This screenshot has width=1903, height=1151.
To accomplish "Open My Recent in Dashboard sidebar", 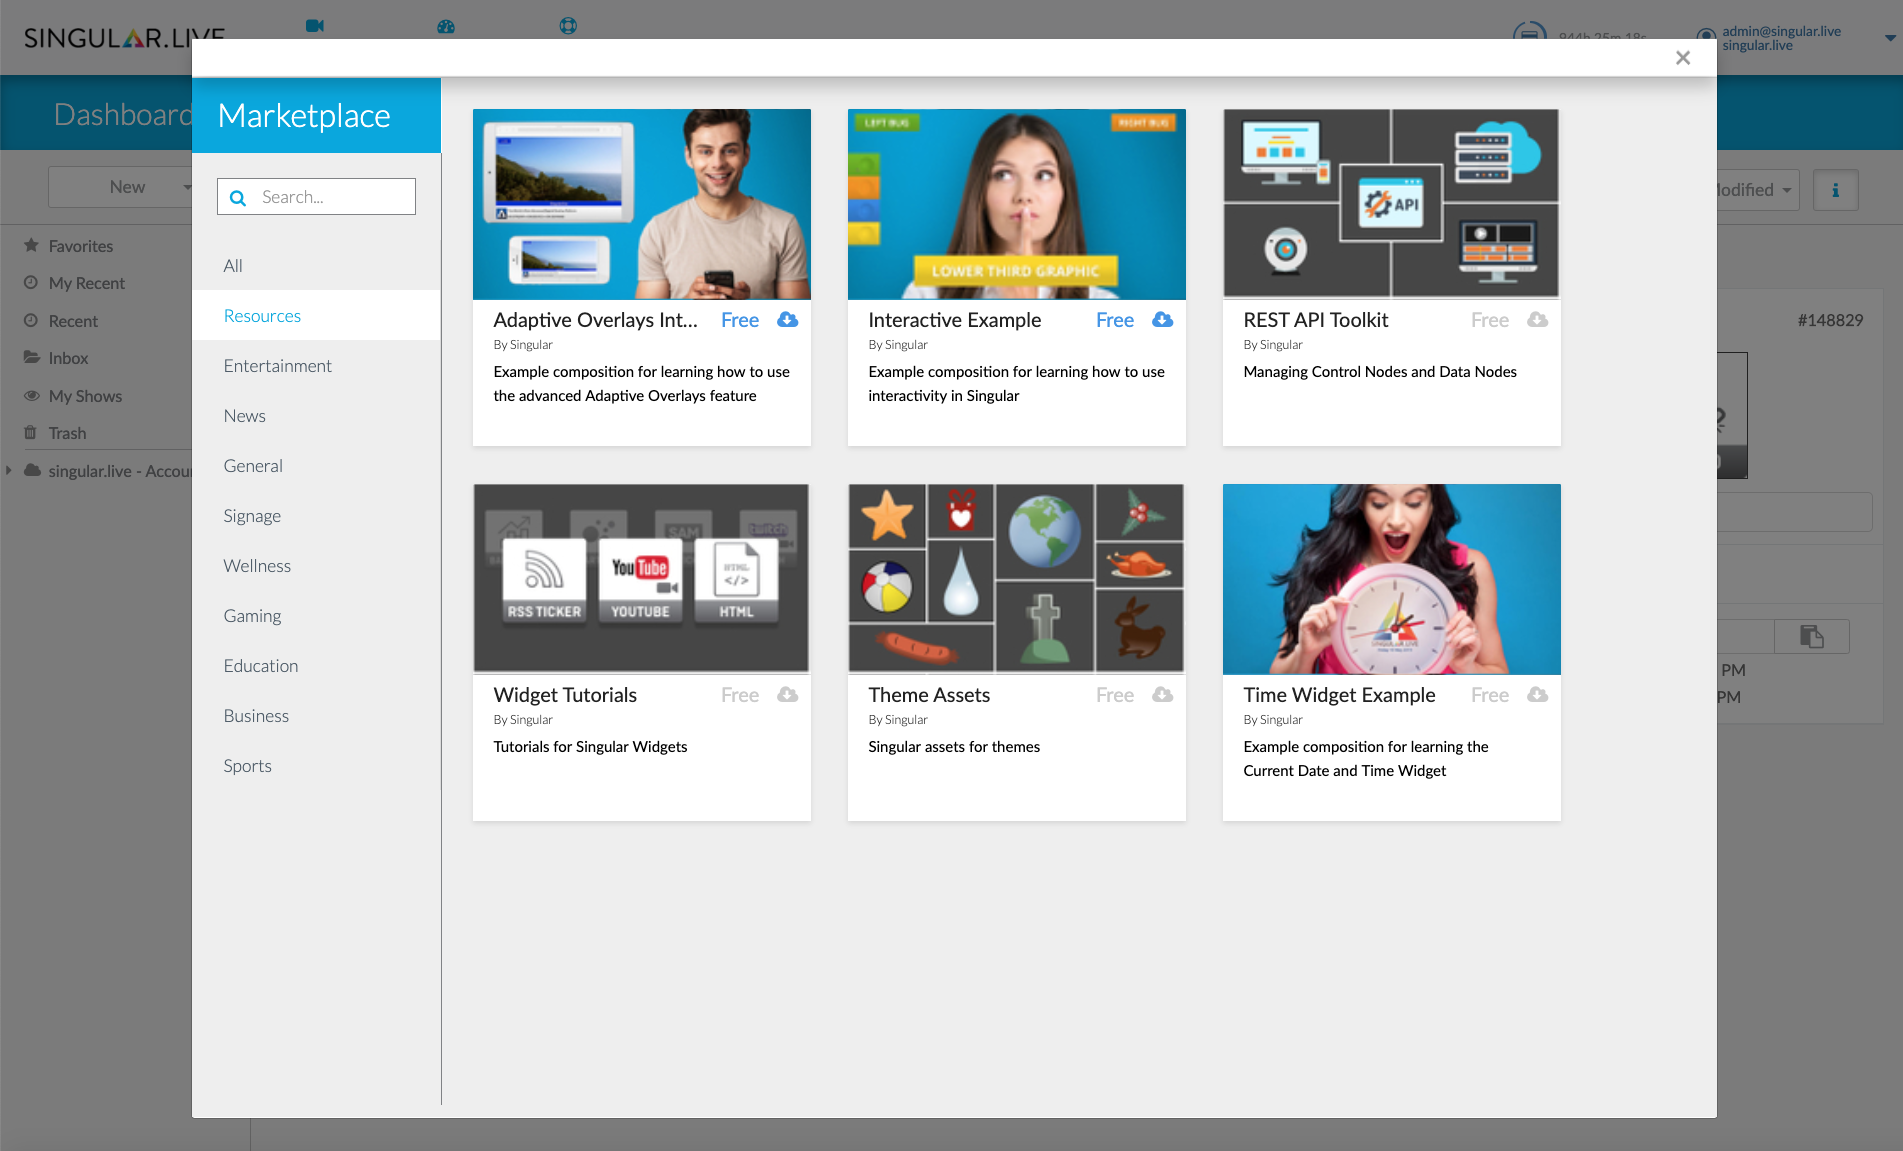I will (x=87, y=283).
